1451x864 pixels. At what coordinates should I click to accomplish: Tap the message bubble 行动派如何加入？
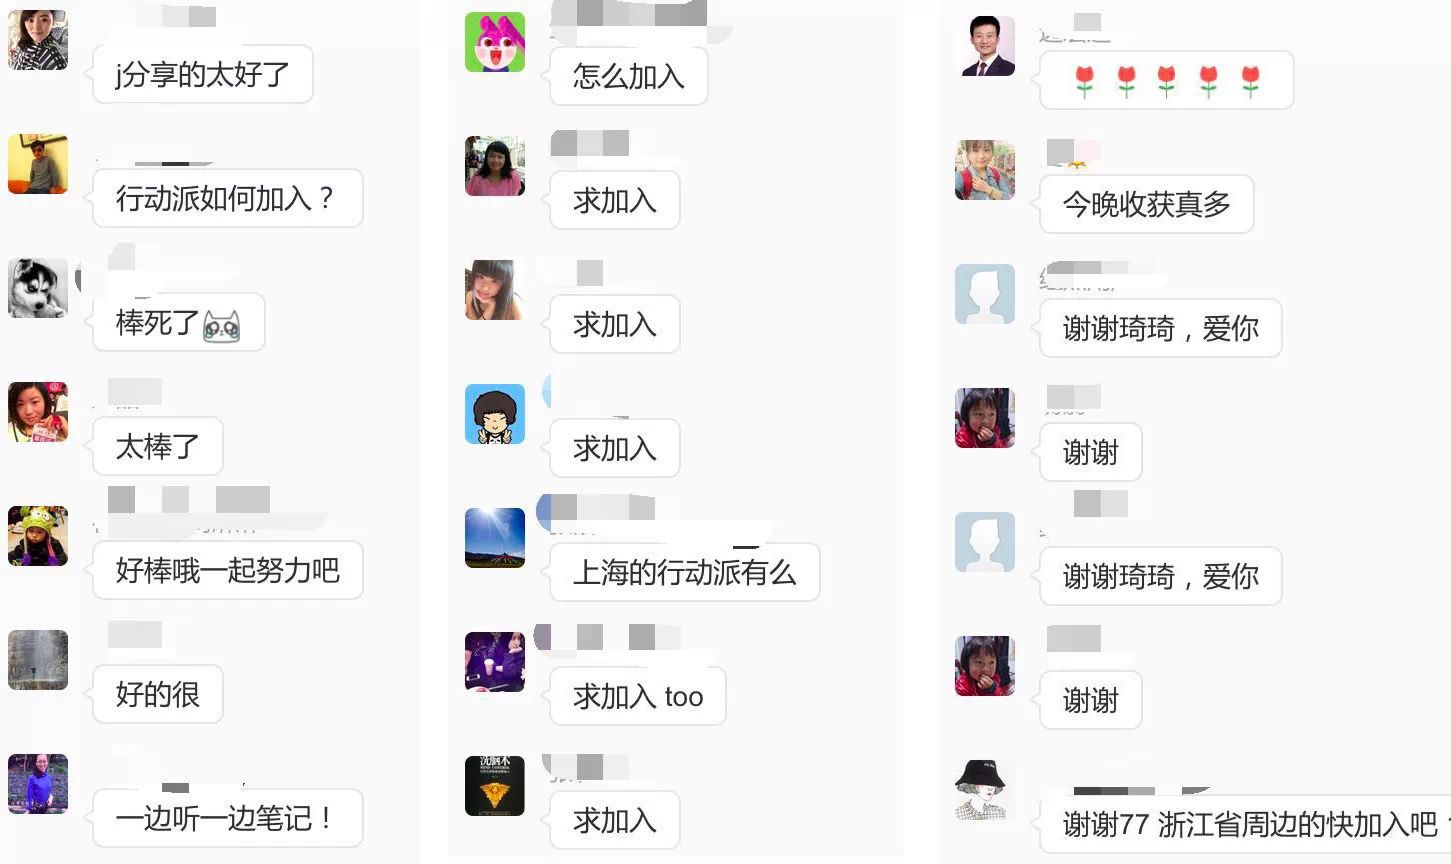tap(227, 198)
